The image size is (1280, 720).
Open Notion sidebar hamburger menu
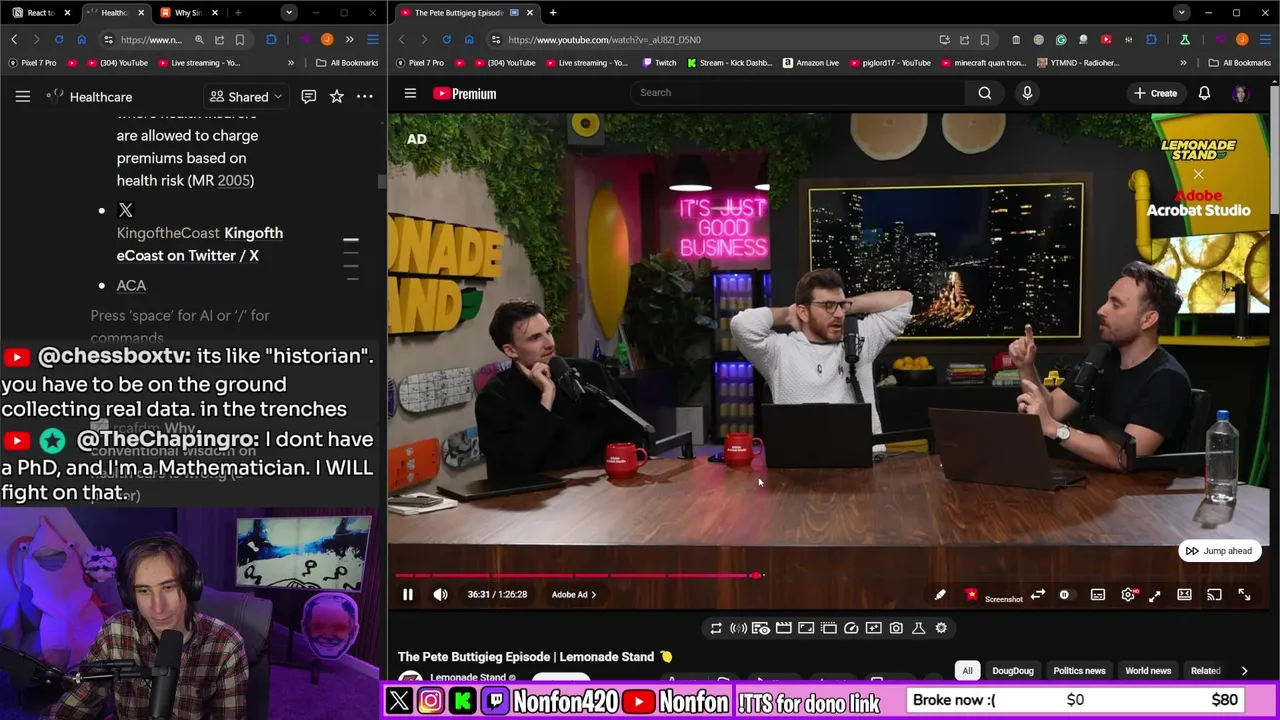(22, 97)
